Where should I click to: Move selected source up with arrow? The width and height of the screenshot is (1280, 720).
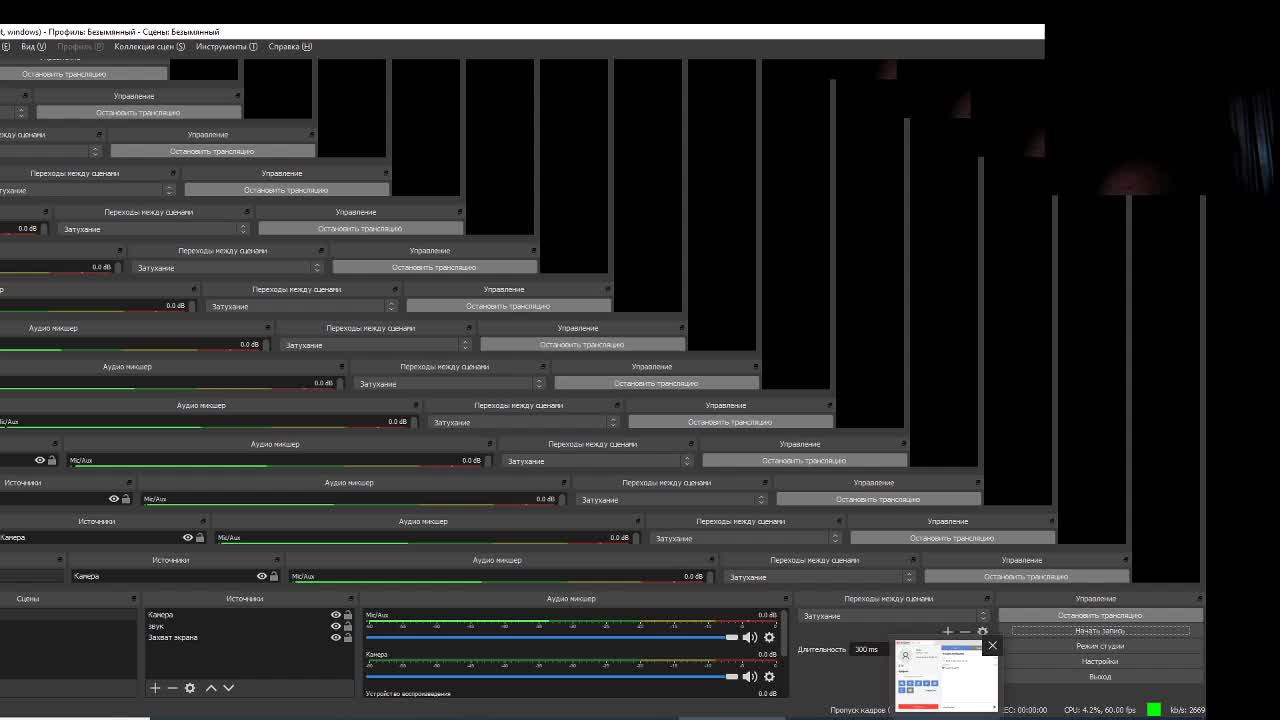211,688
